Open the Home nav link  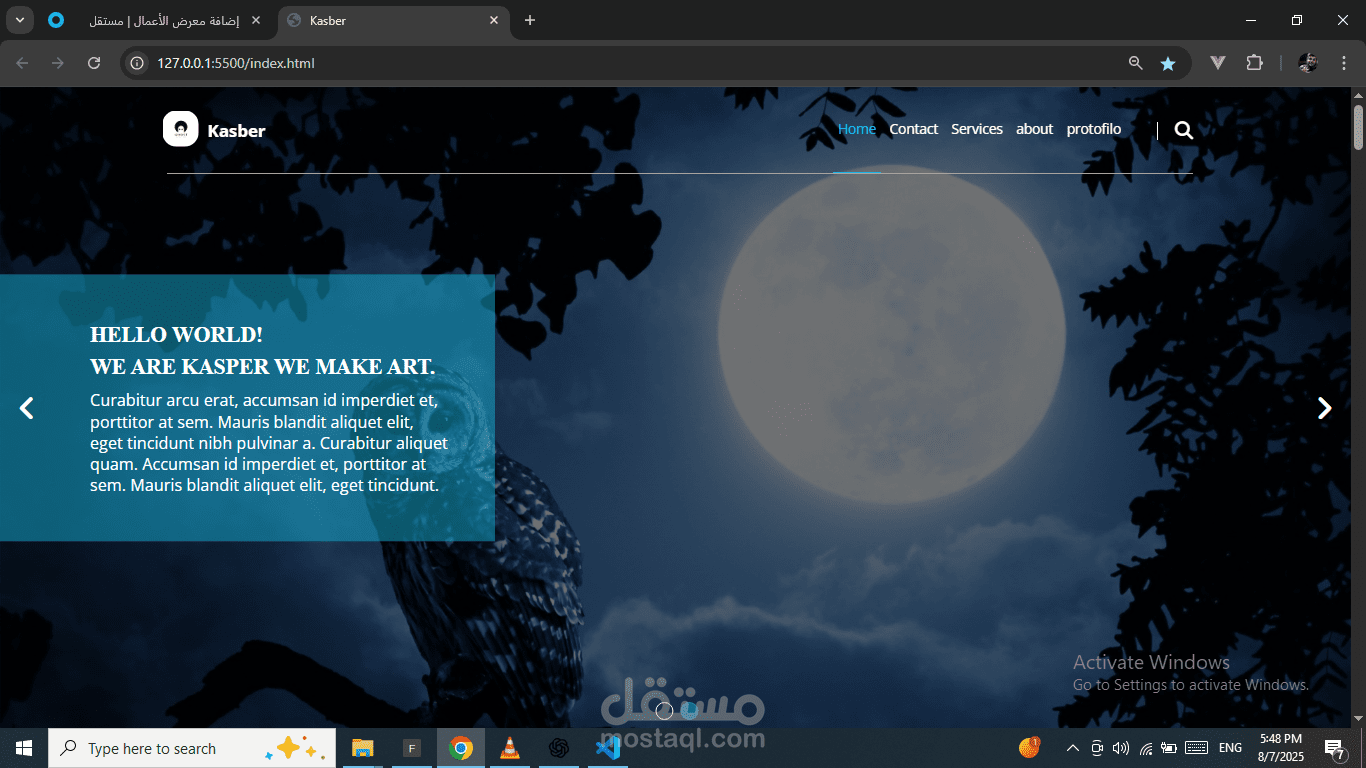[857, 129]
